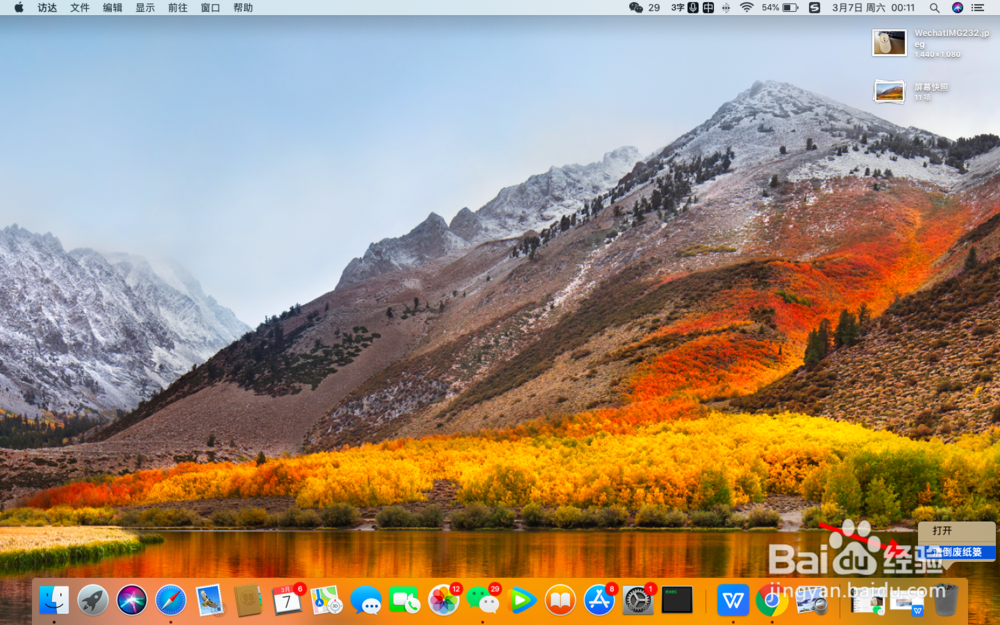Open the 编辑 menu

tap(112, 8)
